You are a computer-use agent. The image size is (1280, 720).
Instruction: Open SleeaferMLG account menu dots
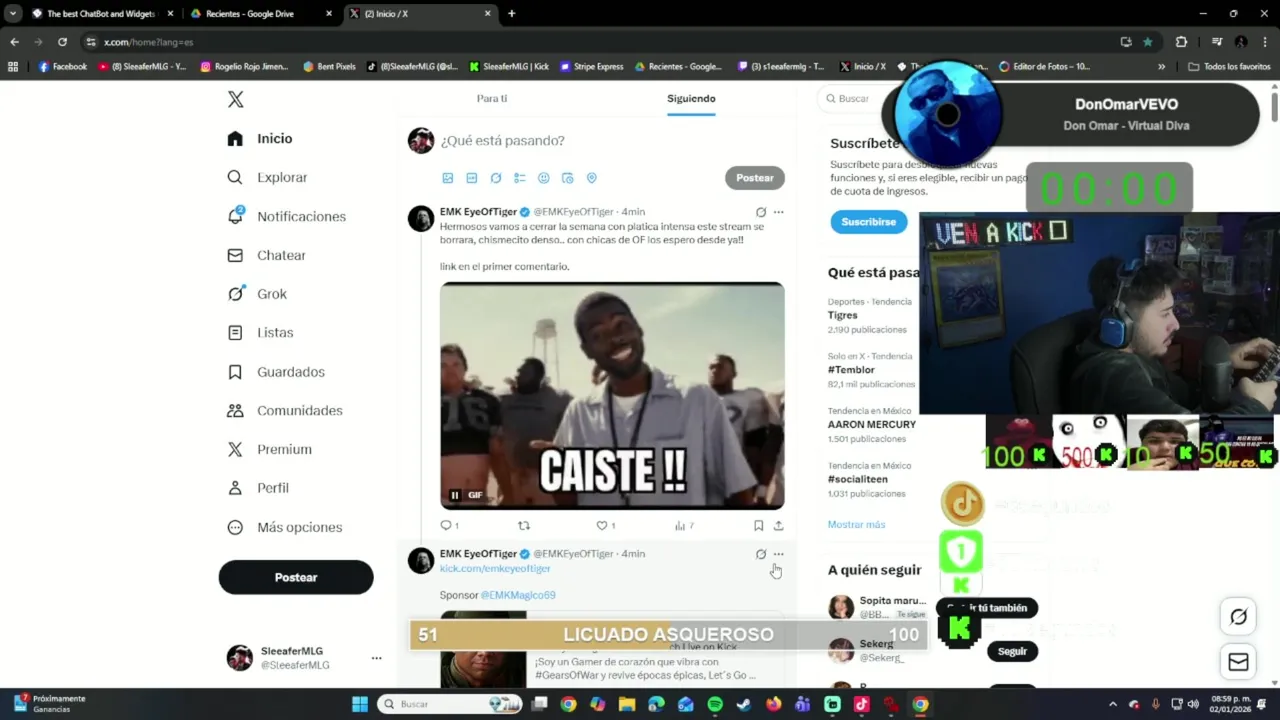click(x=376, y=658)
